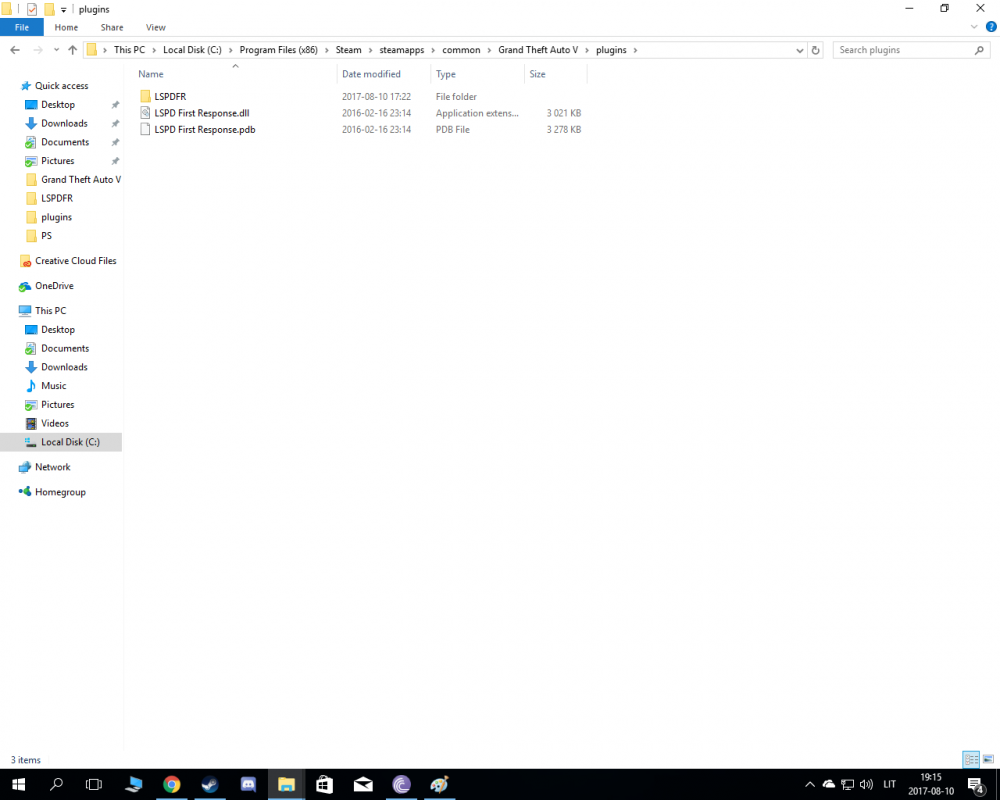The height and width of the screenshot is (800, 1000).
Task: Open Homegroup in navigation pane
Action: coord(60,492)
